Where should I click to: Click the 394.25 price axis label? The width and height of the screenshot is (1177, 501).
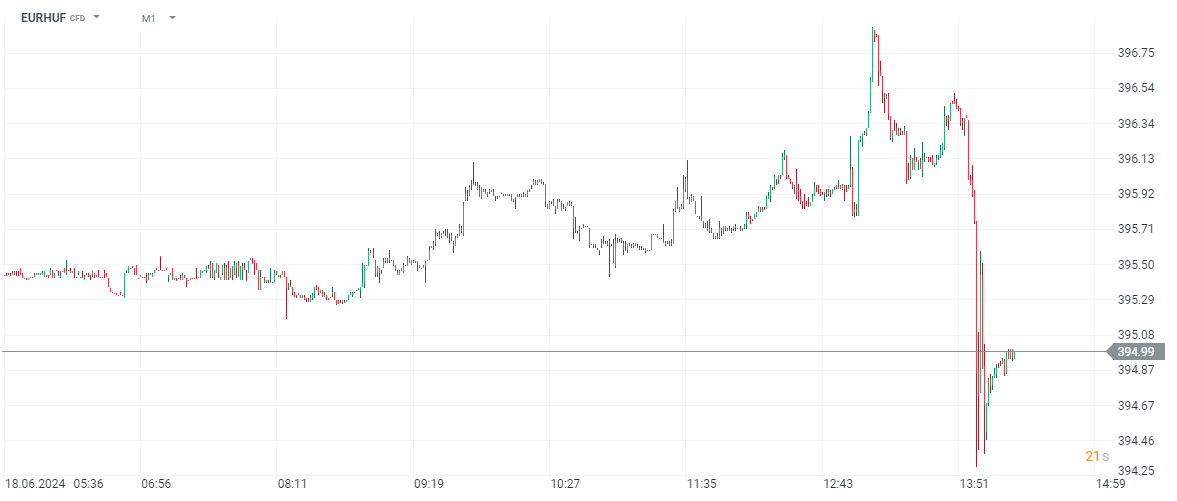coord(1136,471)
